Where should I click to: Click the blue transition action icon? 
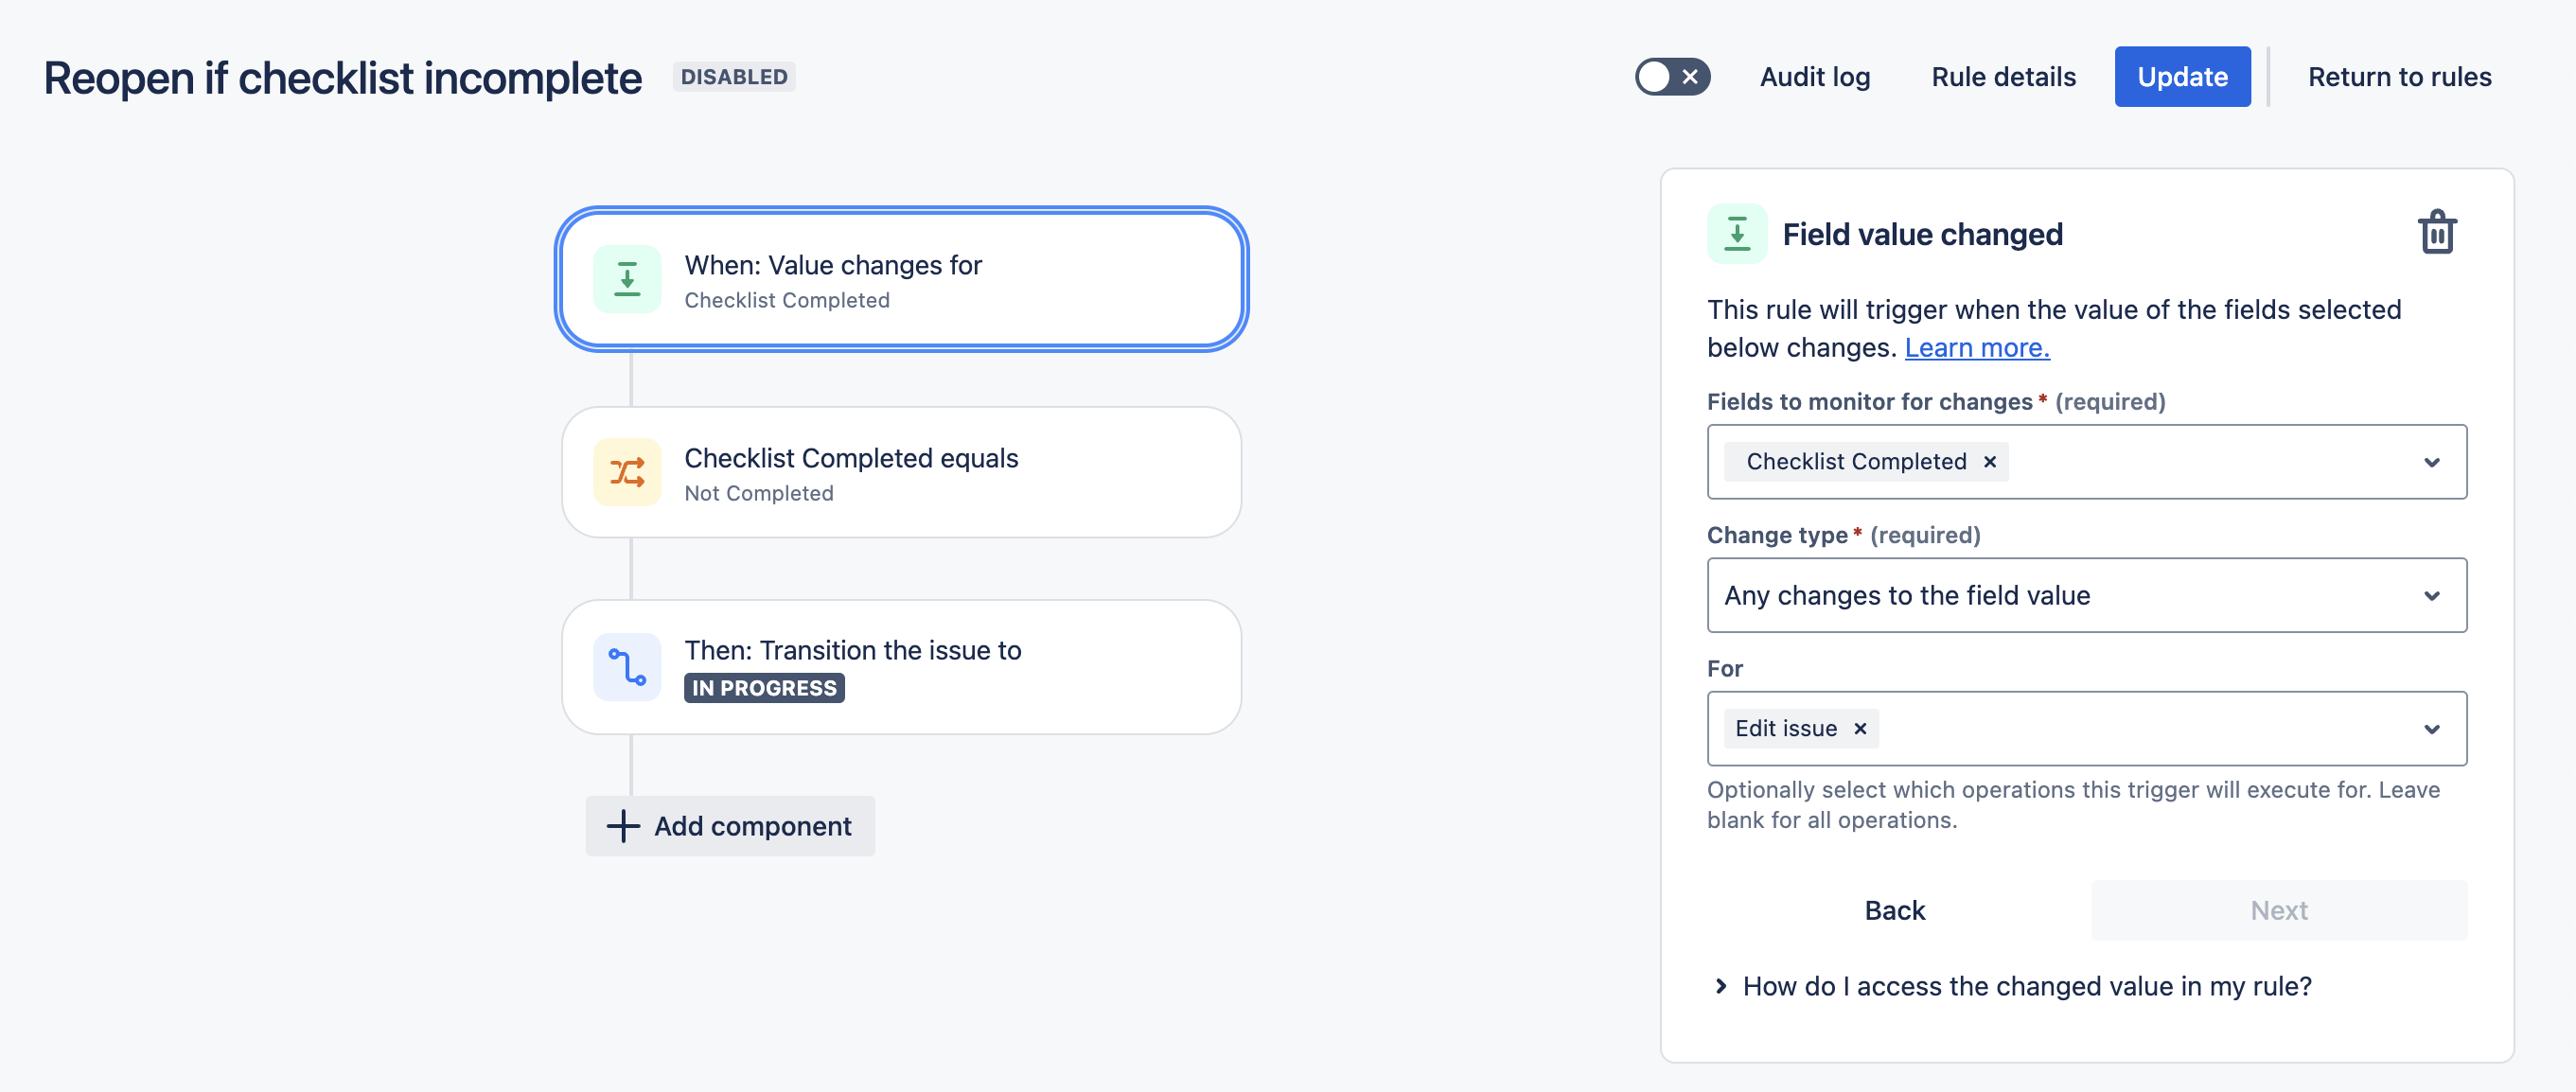click(x=627, y=666)
